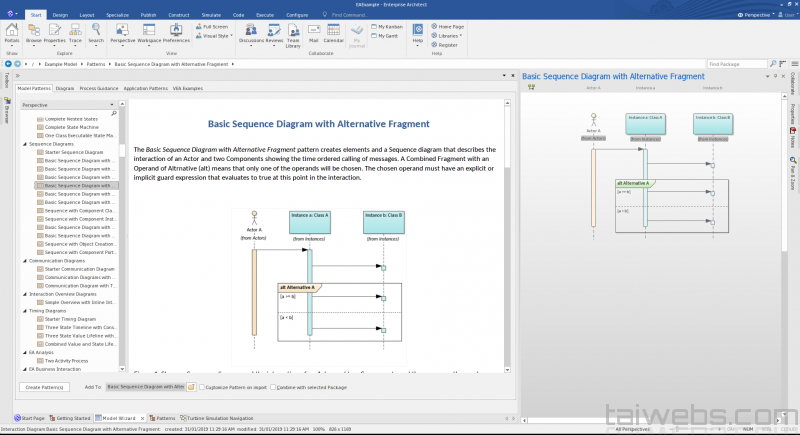This screenshot has height=435, width=800.
Task: Open the Portals ribbon icon
Action: point(12,31)
